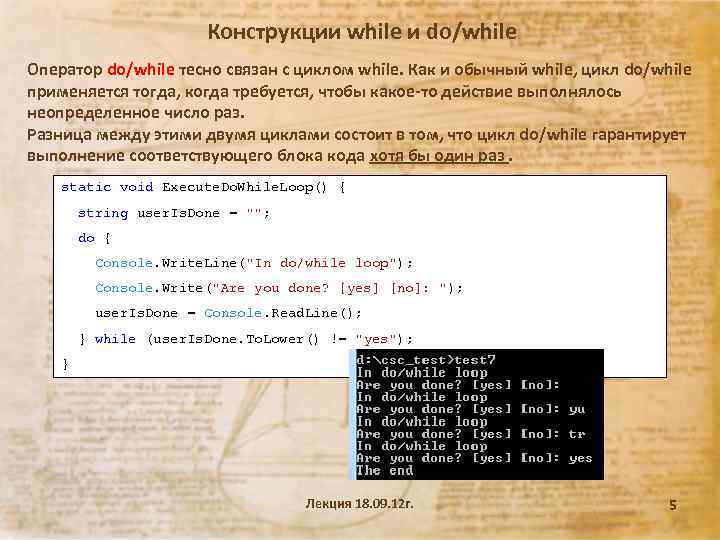The height and width of the screenshot is (540, 720).
Task: Click the slide number 5
Action: tap(673, 505)
